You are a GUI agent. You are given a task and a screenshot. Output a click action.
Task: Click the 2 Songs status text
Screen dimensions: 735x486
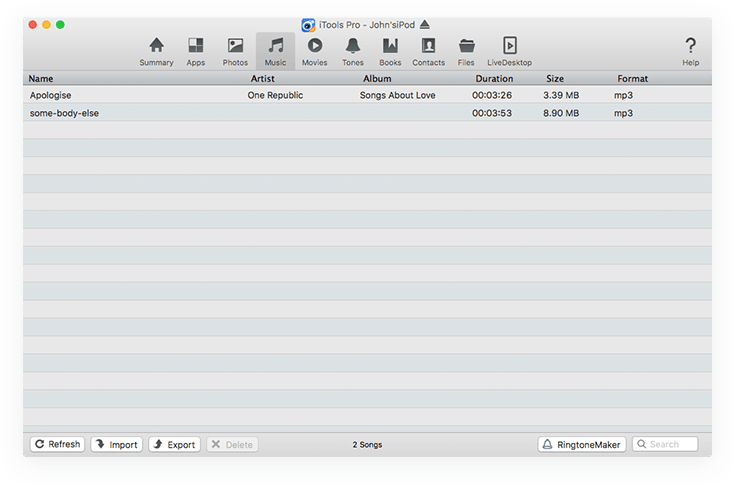click(367, 444)
